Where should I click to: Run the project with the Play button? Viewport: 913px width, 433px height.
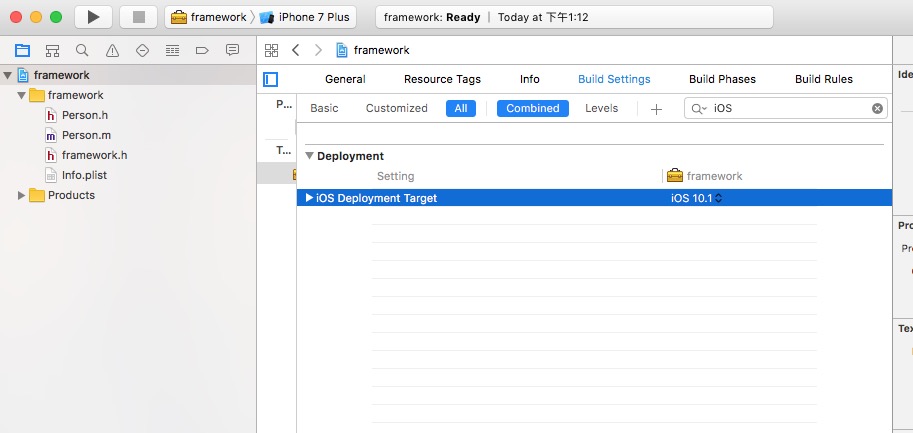pos(93,17)
